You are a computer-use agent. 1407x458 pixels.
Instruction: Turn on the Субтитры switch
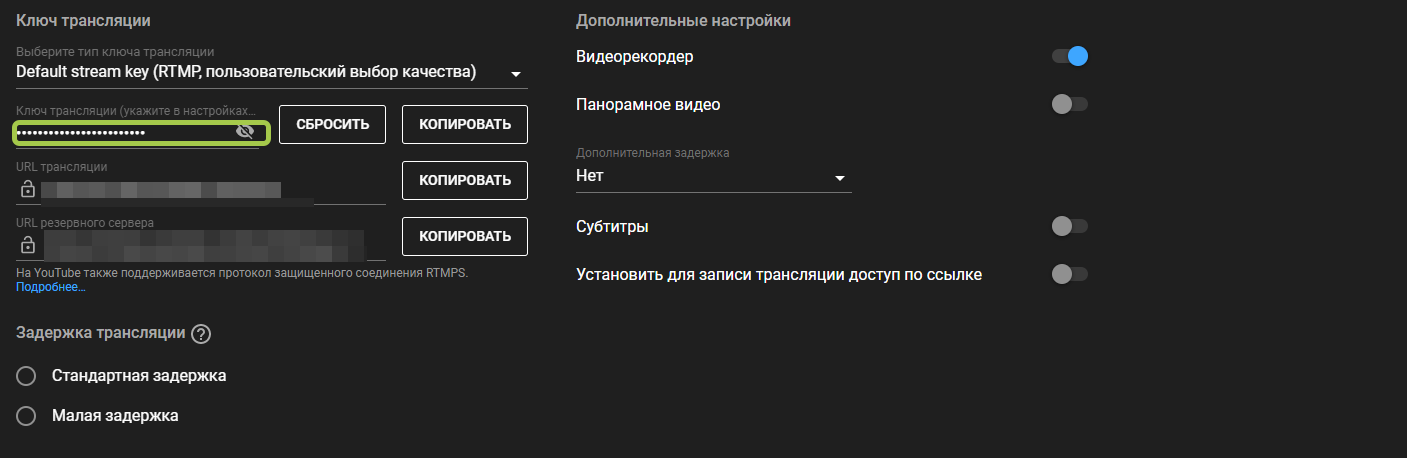1069,226
